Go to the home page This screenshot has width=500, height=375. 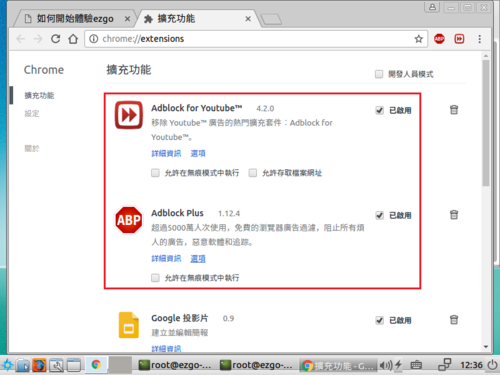tap(73, 39)
